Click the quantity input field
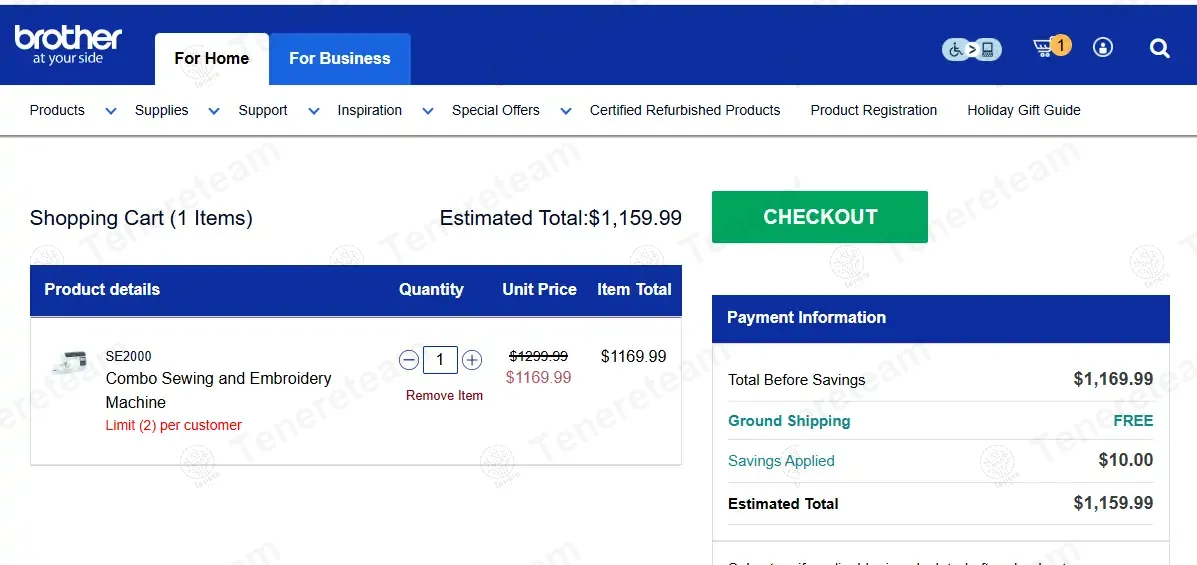The width and height of the screenshot is (1197, 565). coord(440,360)
